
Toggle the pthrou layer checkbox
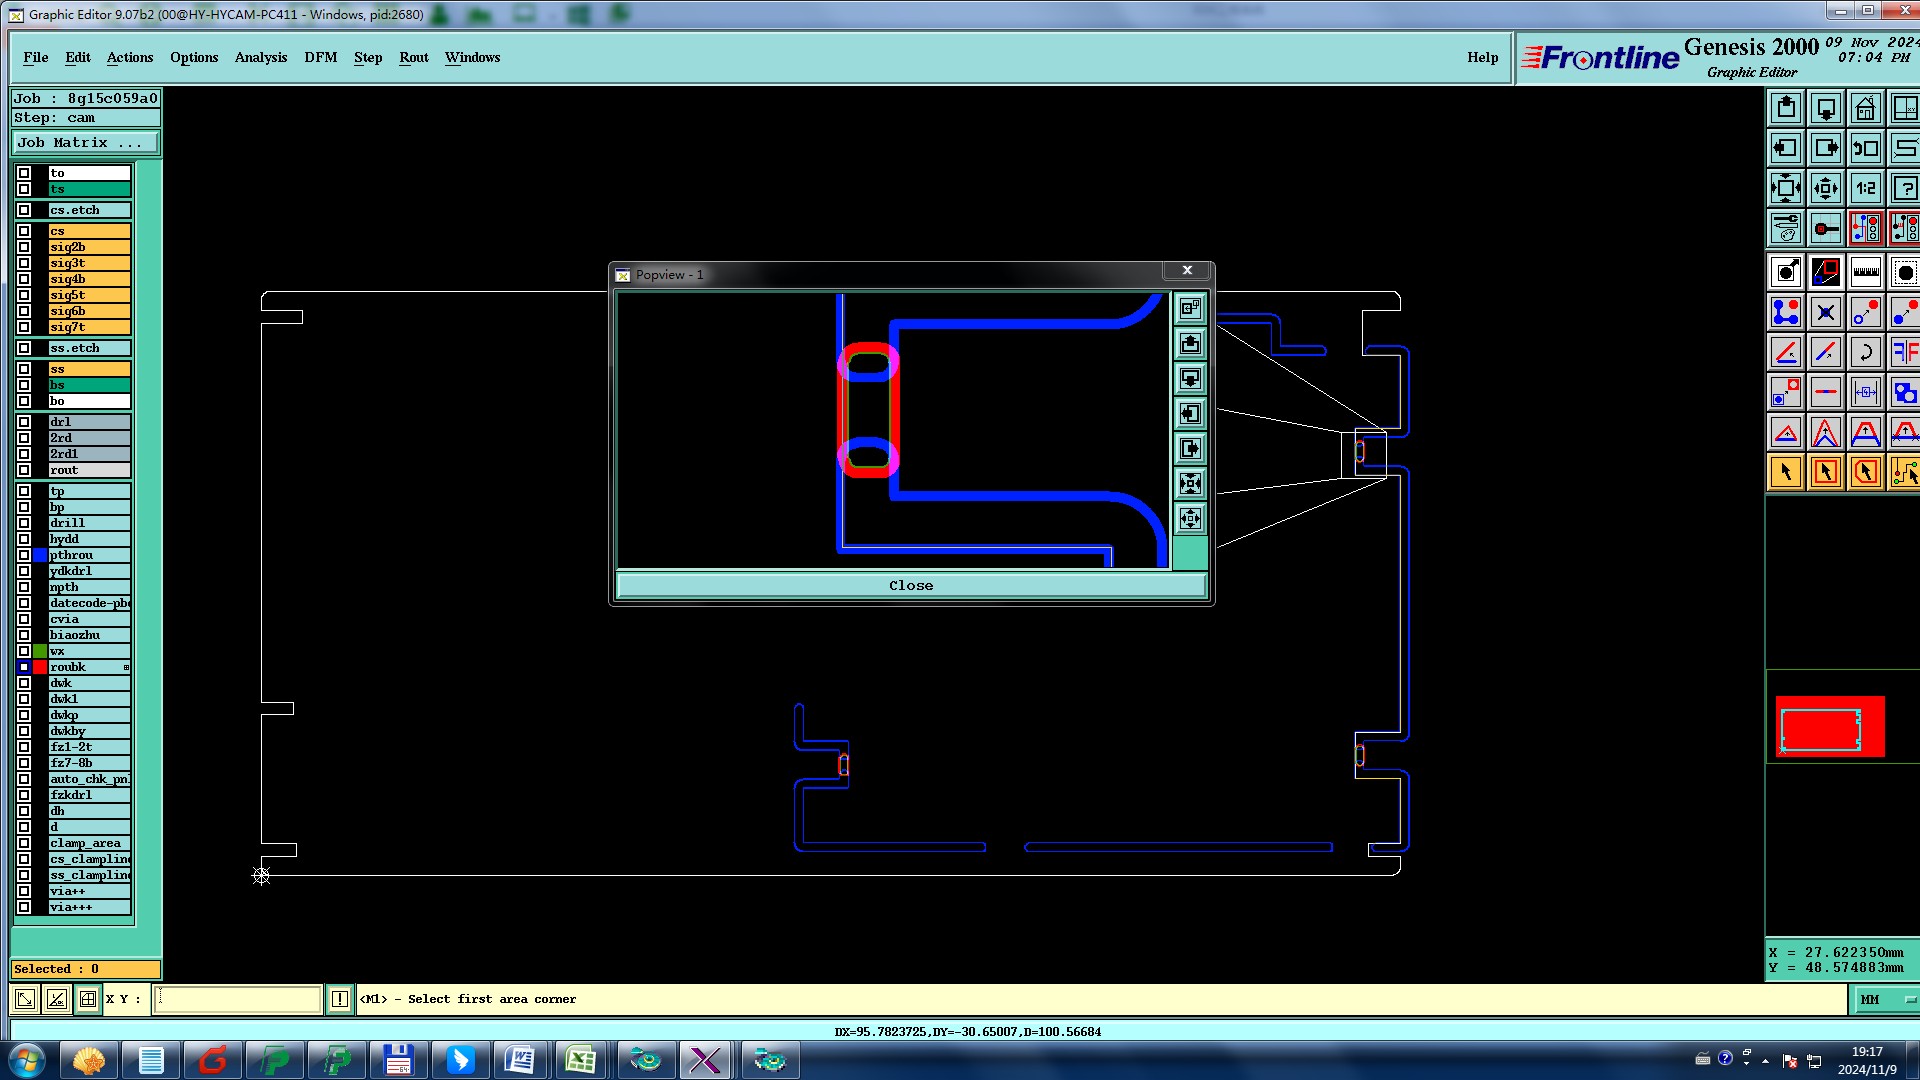click(x=24, y=555)
